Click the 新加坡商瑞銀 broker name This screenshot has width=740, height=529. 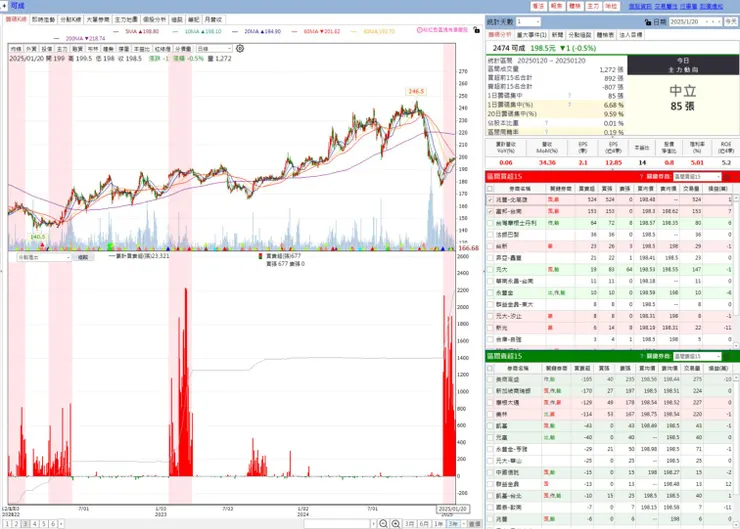tap(513, 391)
